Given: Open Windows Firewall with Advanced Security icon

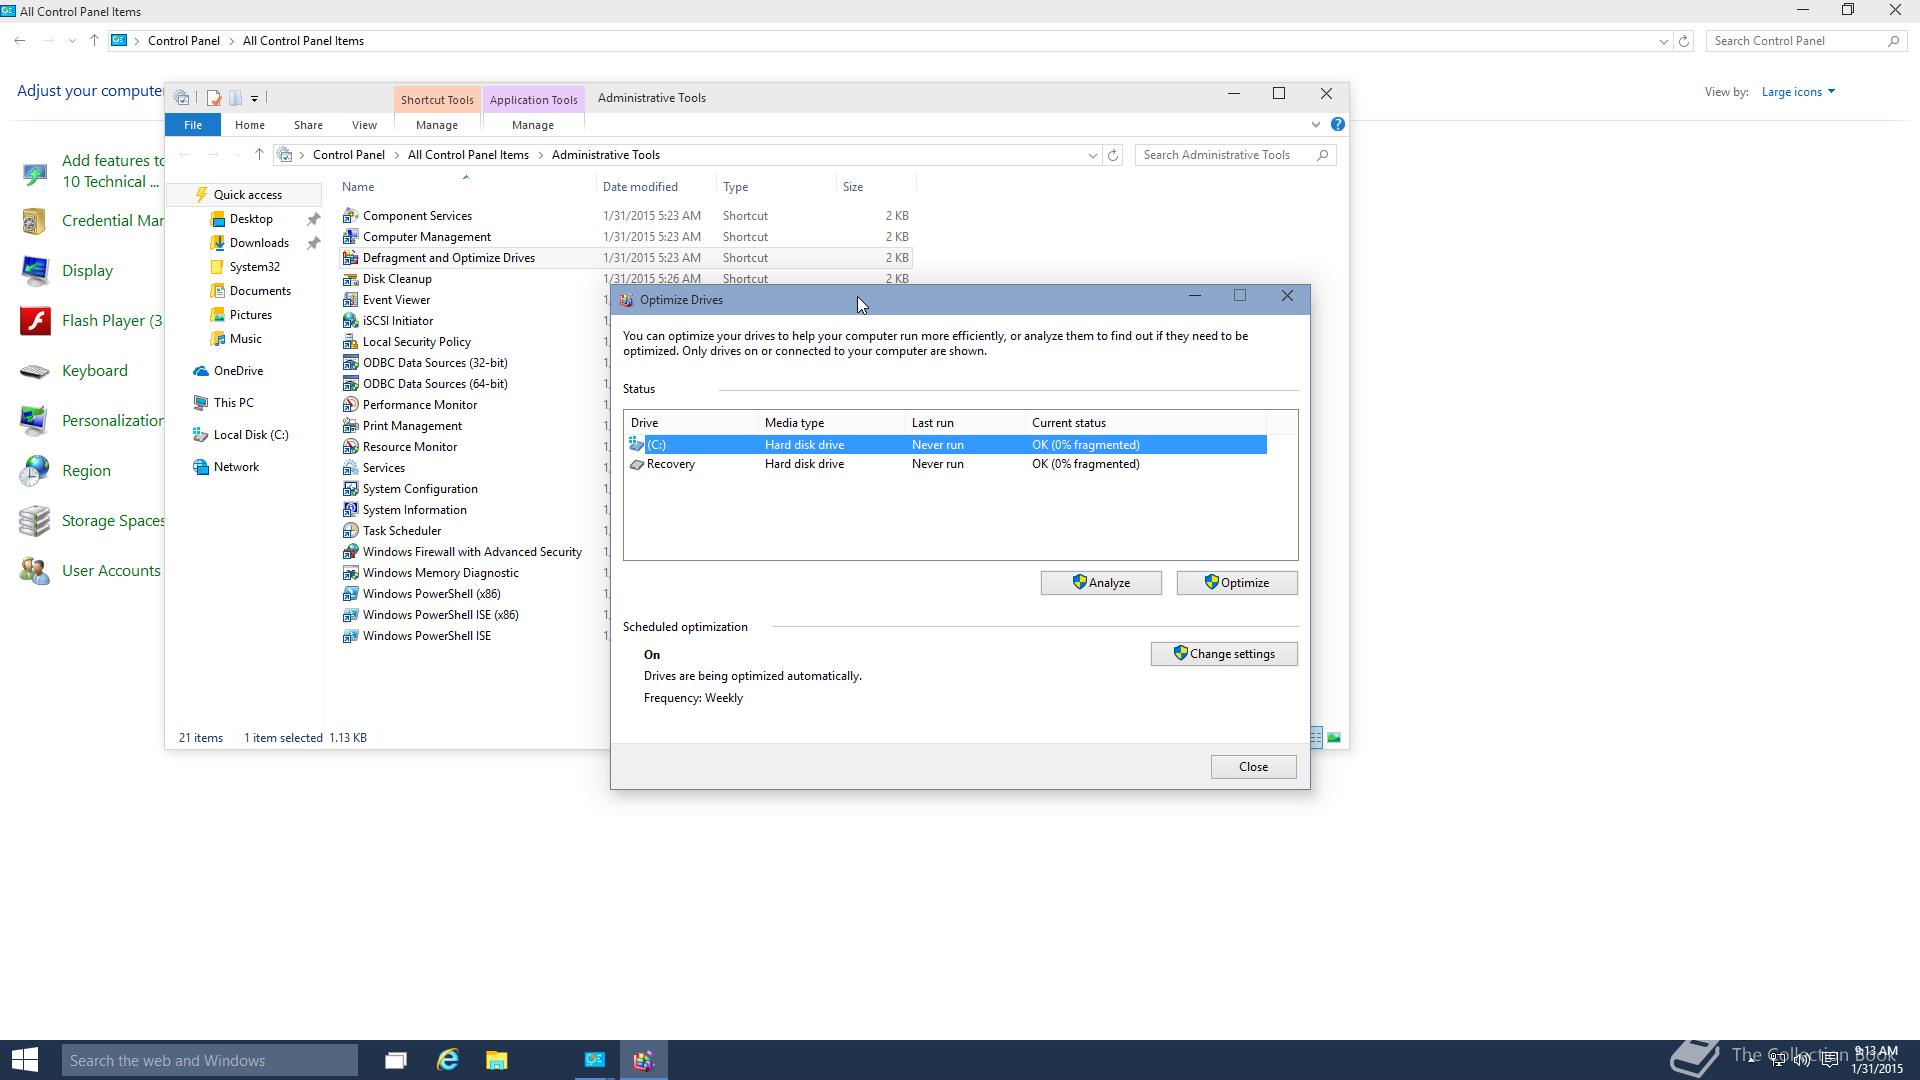Looking at the screenshot, I should pos(350,552).
